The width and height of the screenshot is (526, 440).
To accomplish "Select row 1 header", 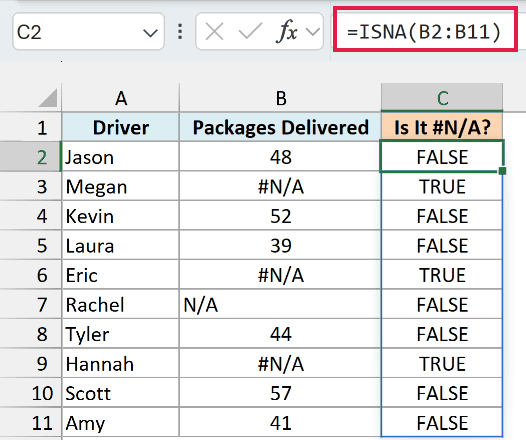I will [31, 127].
